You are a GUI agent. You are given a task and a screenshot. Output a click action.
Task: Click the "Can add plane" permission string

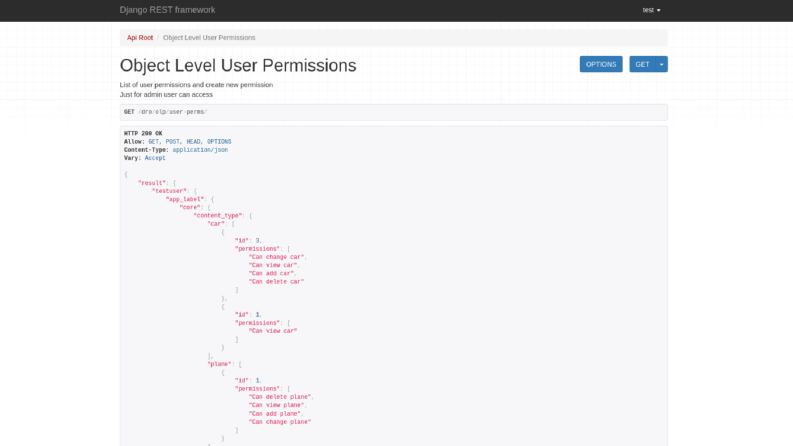(275, 414)
